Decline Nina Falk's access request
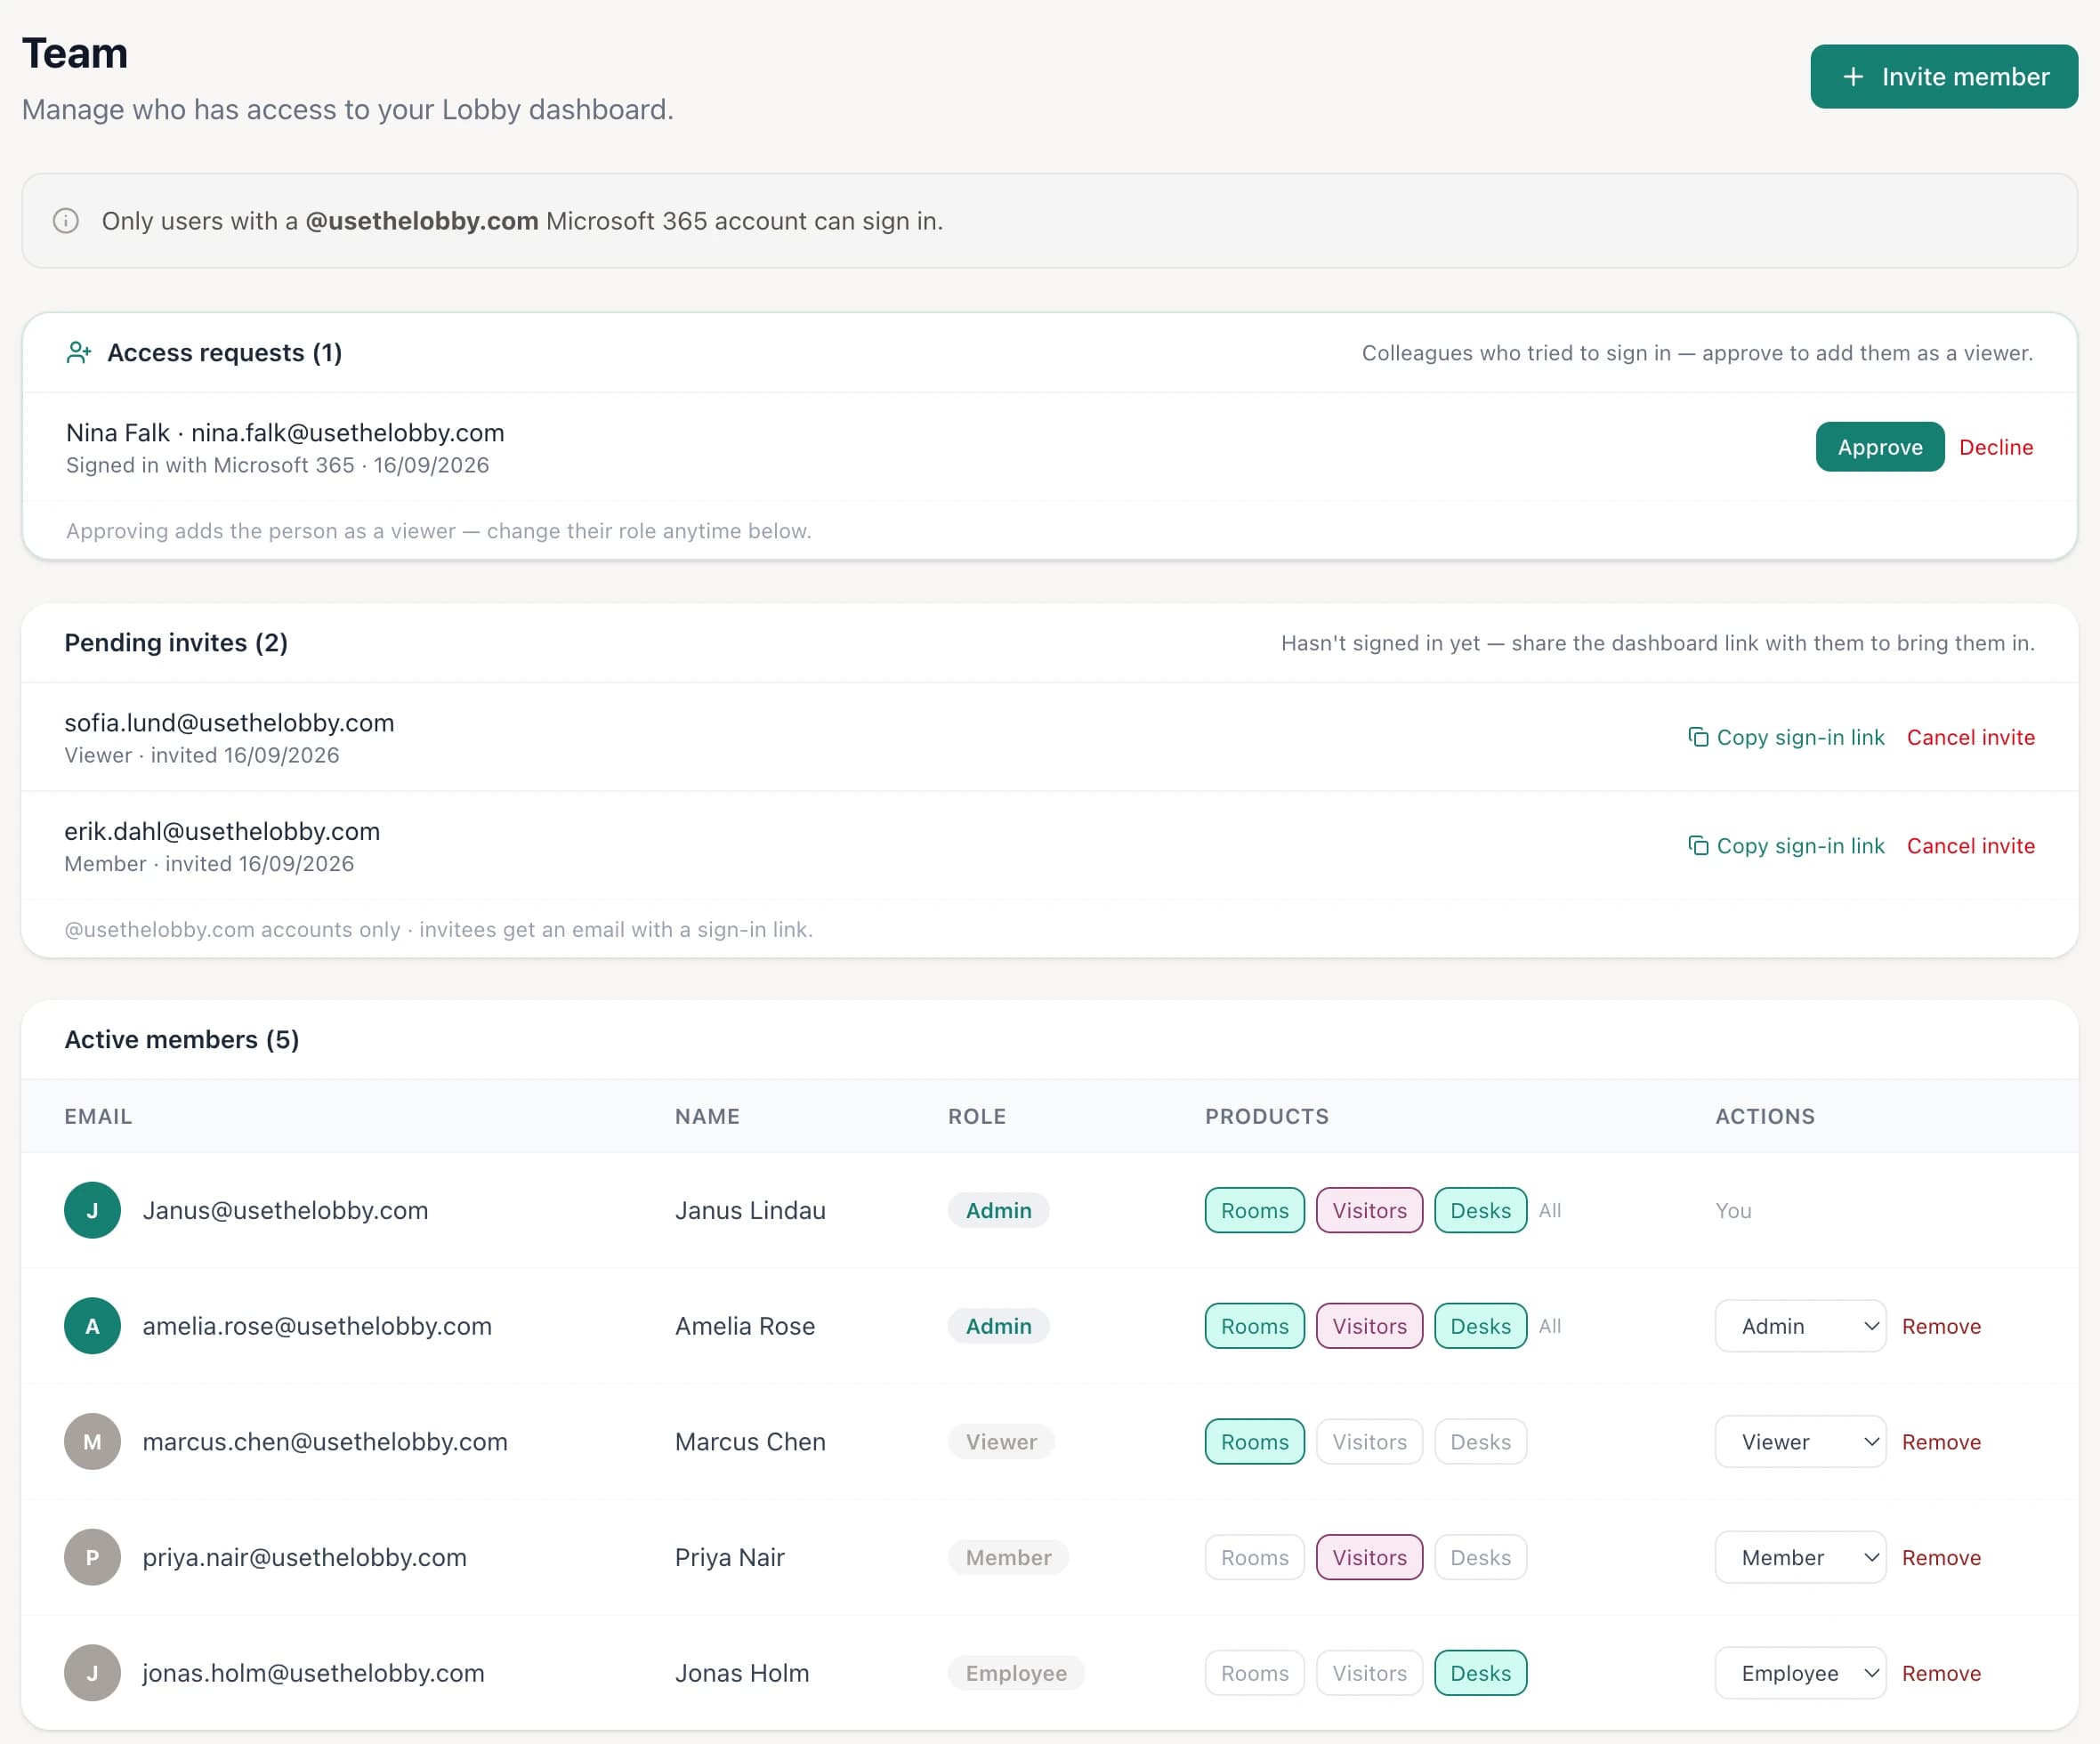The image size is (2100, 1744). click(1995, 447)
